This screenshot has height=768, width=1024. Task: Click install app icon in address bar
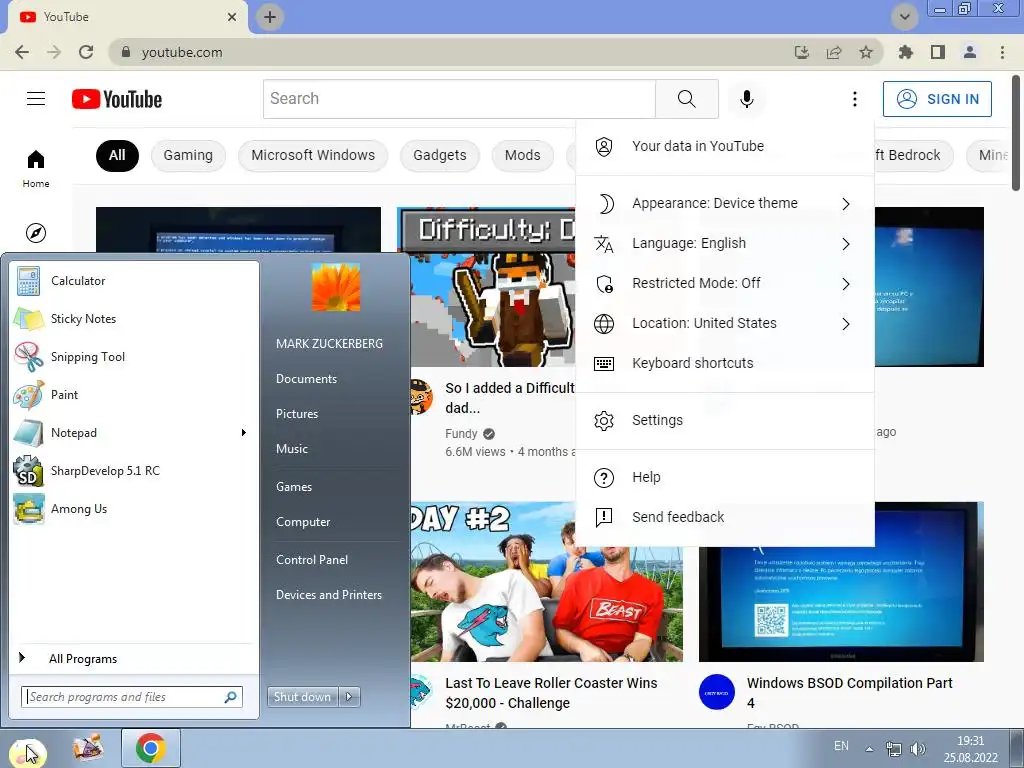coord(802,52)
